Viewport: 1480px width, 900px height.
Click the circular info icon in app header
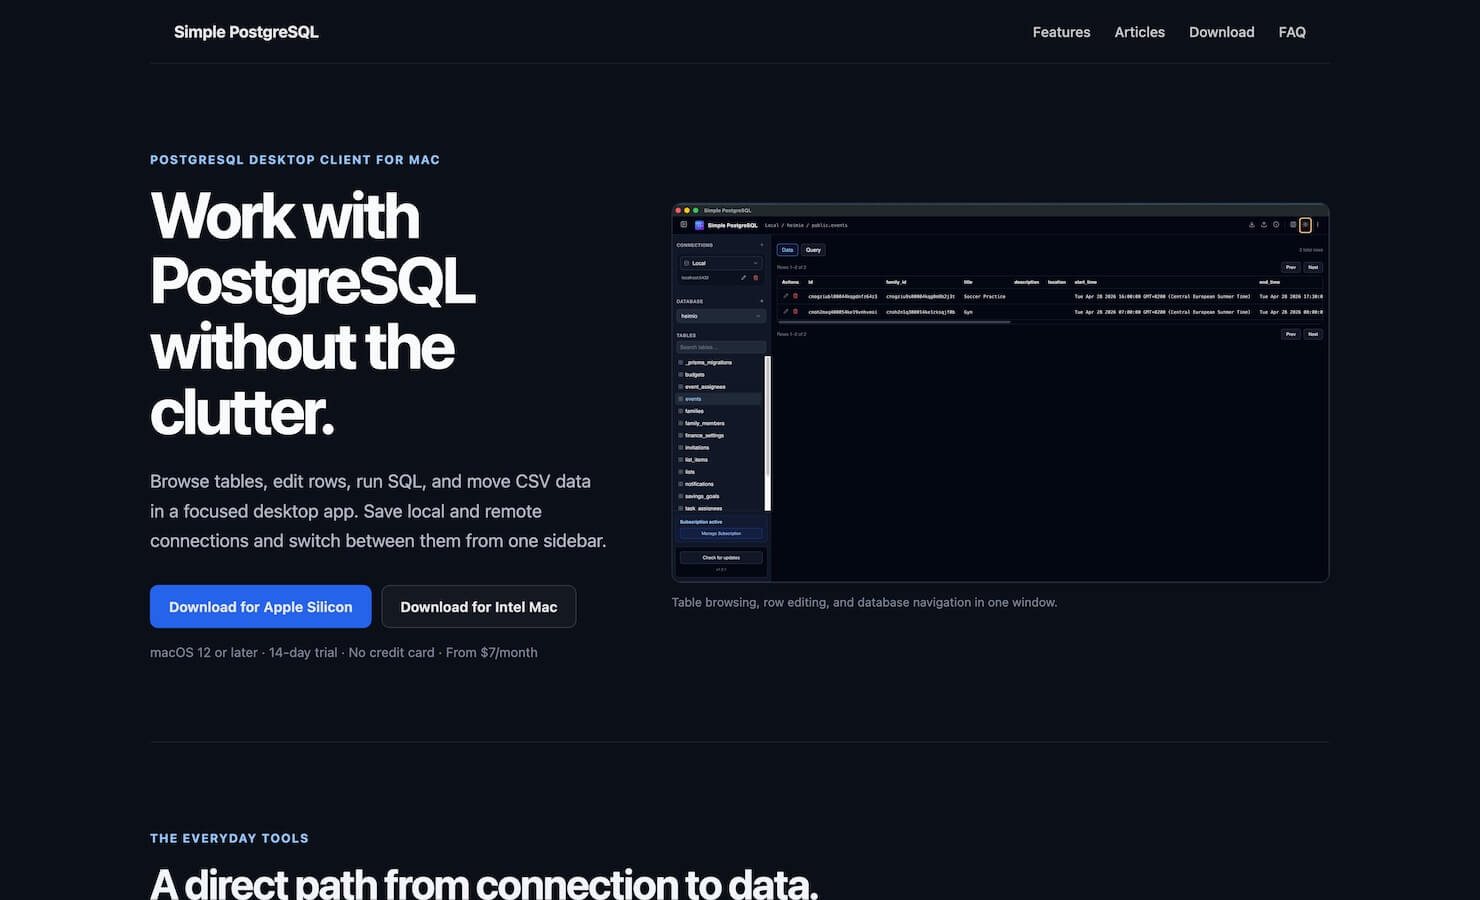1276,225
